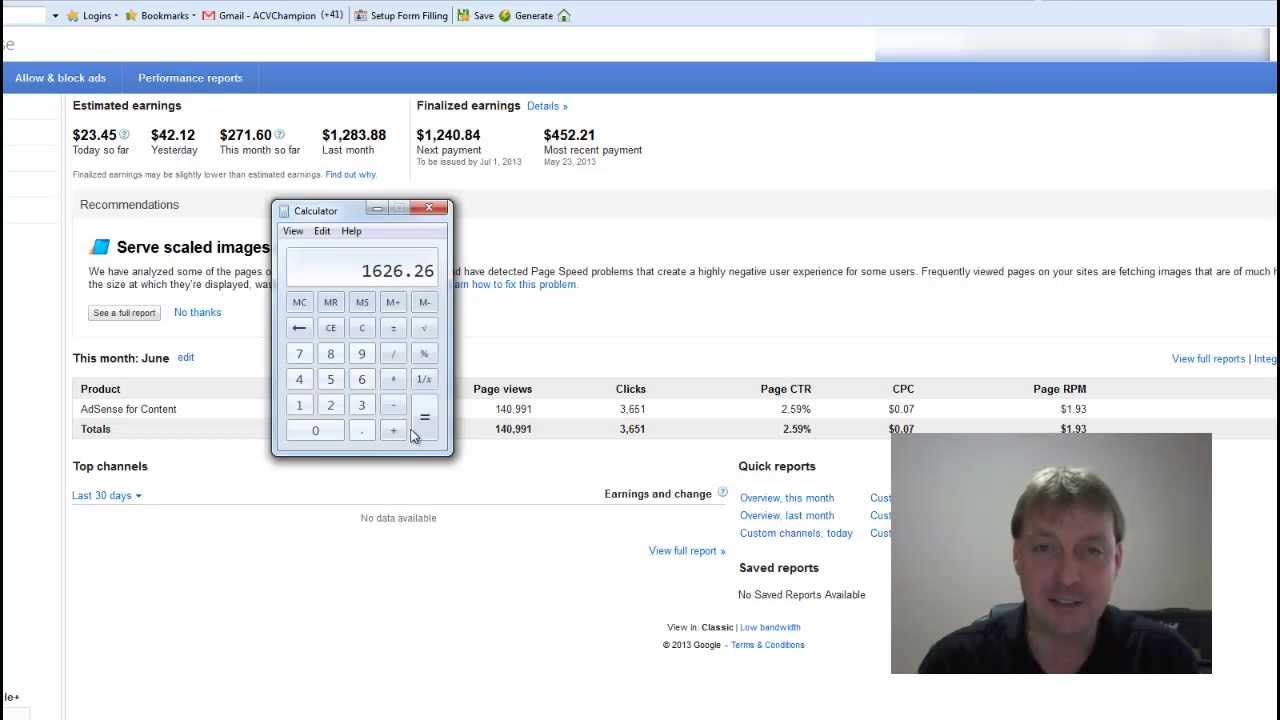This screenshot has width=1280, height=720.
Task: Click See a full report button
Action: point(124,313)
